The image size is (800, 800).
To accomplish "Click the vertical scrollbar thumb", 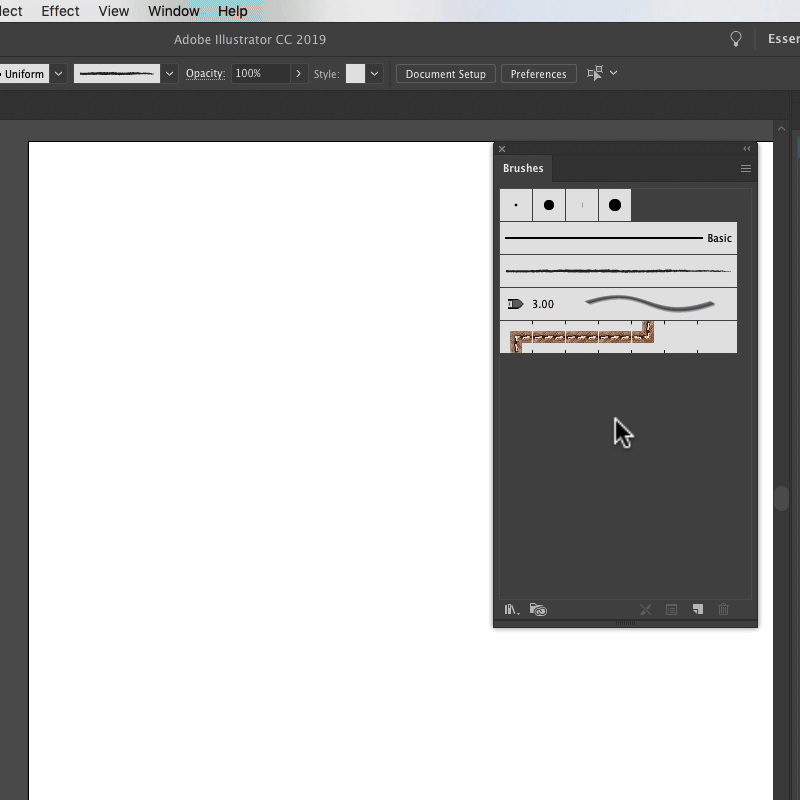I will pos(781,498).
